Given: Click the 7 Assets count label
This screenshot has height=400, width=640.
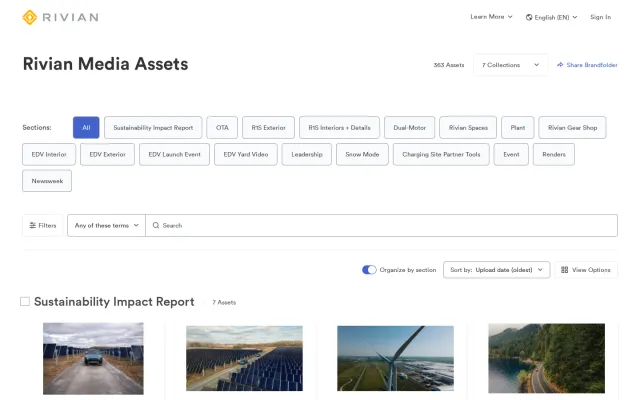Looking at the screenshot, I should click(224, 302).
